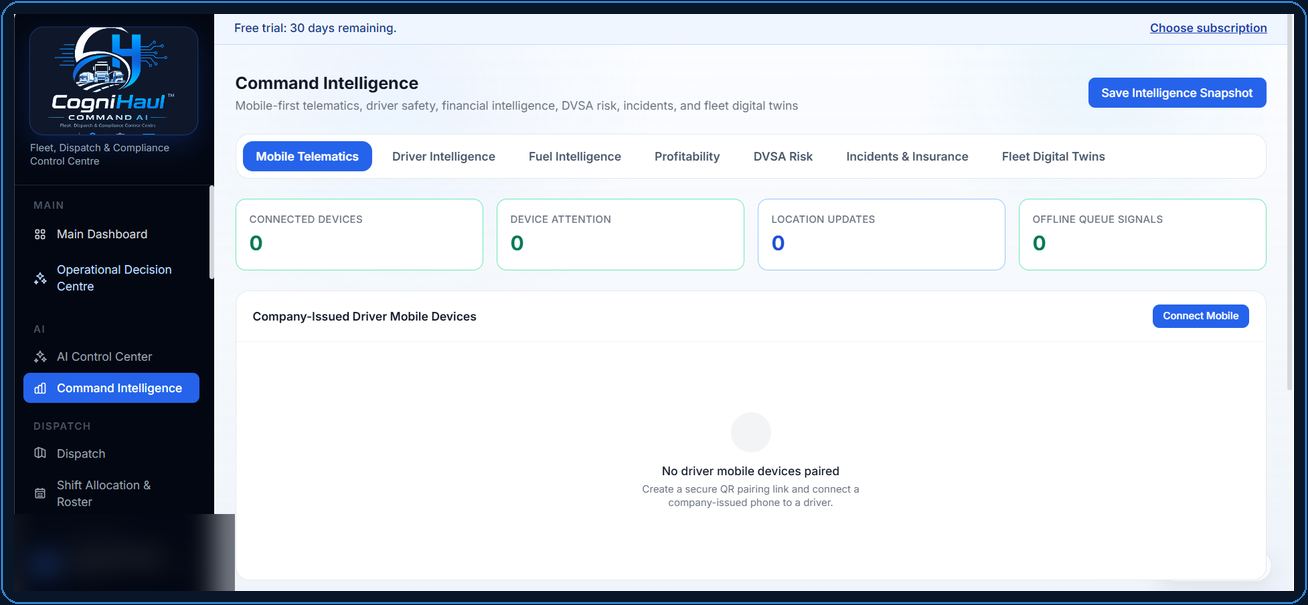Open Shift Allocation & Roster

111,494
